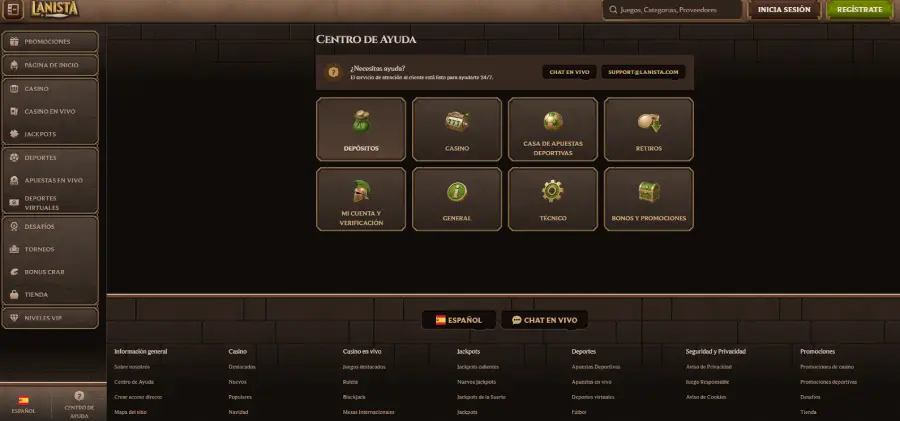This screenshot has height=421, width=900.
Task: Click the green money bag Depósitos icon
Action: [361, 121]
